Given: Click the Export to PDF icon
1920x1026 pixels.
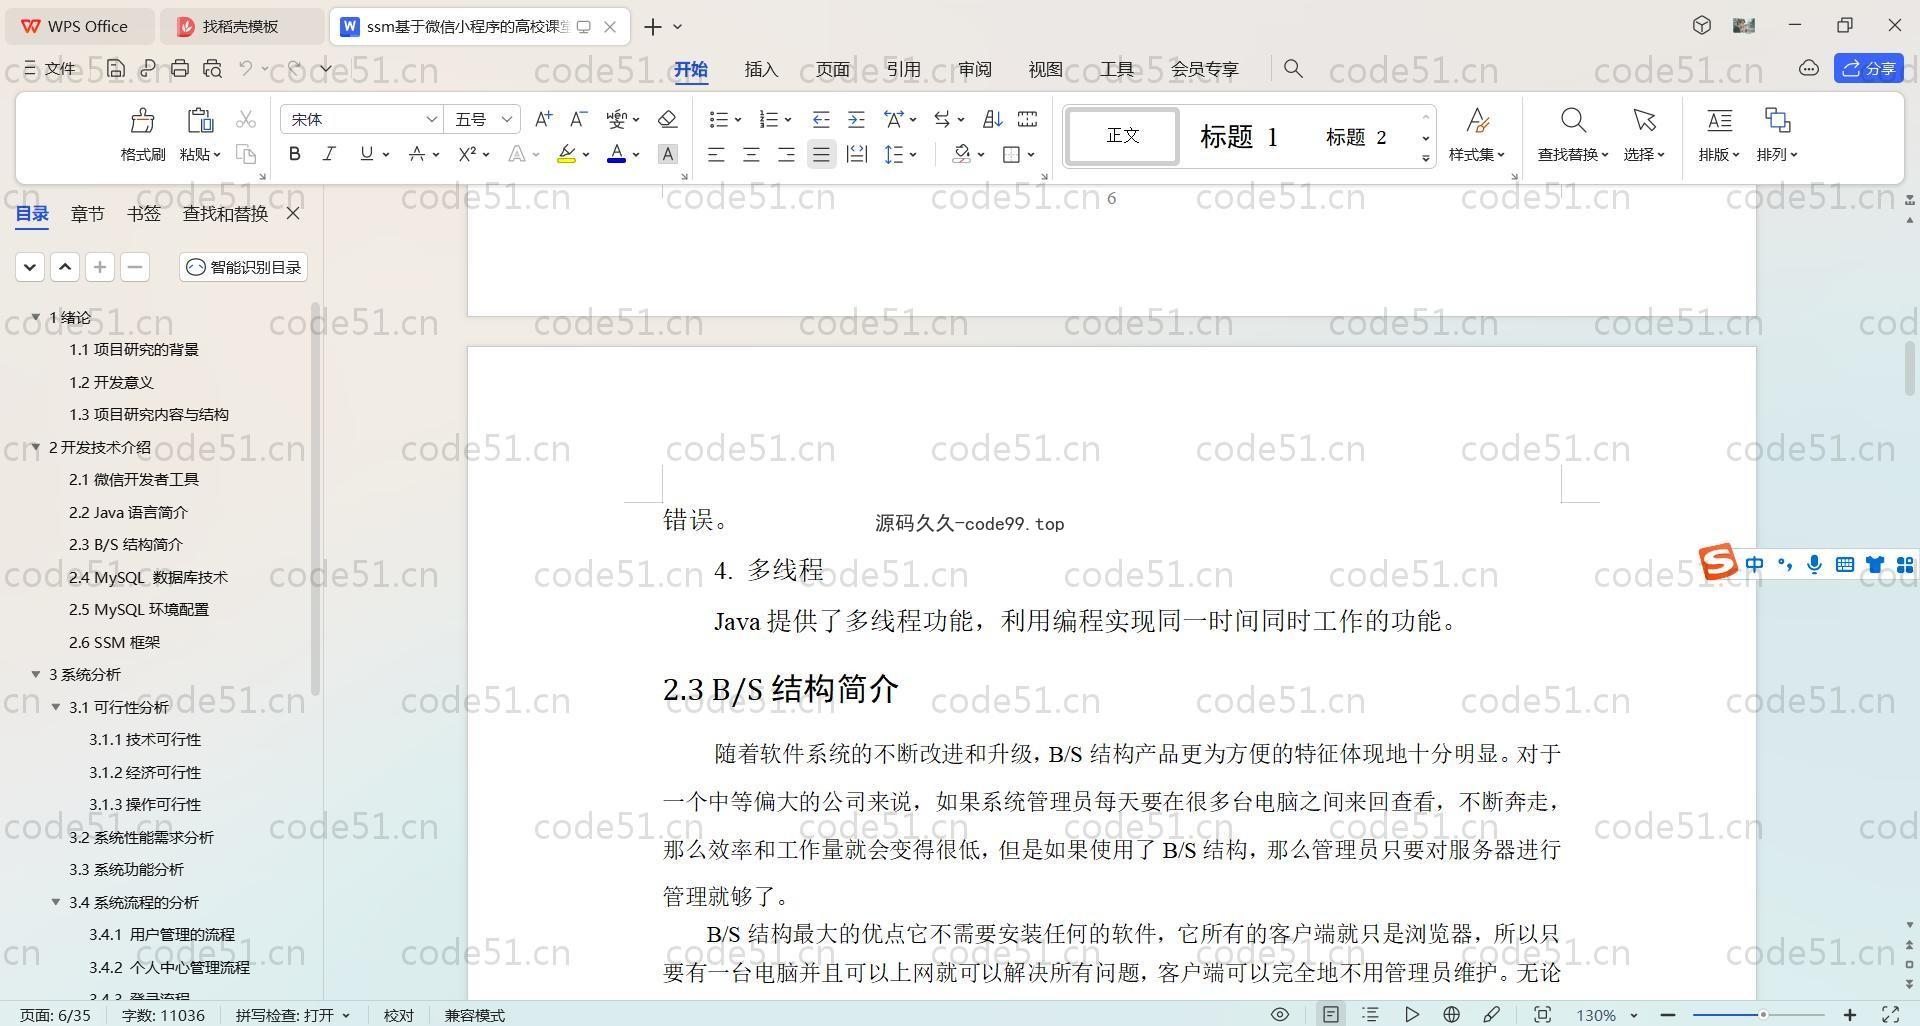Looking at the screenshot, I should 148,68.
